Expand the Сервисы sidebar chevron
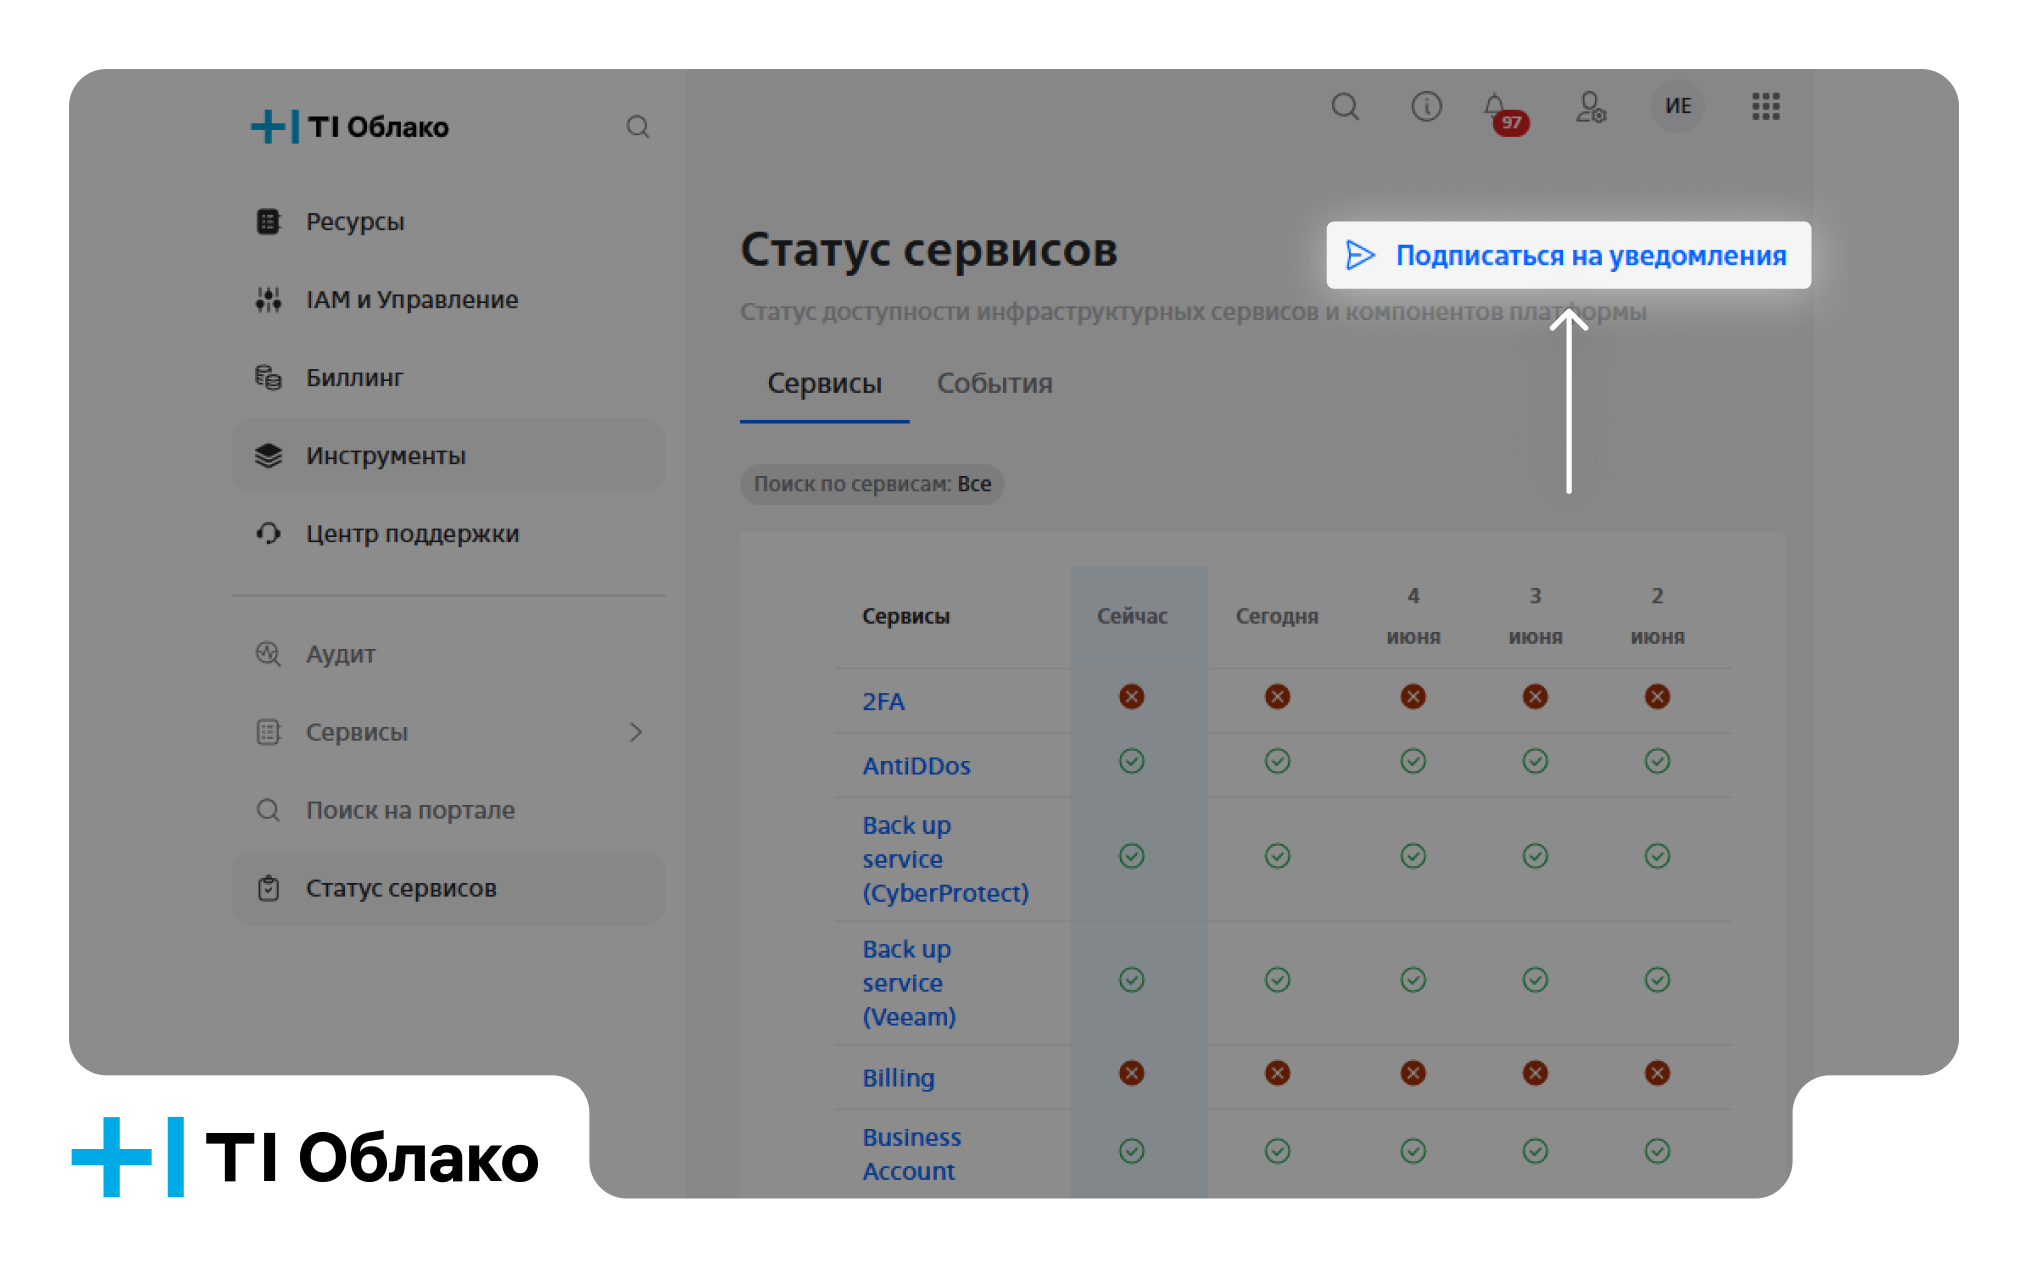The width and height of the screenshot is (2028, 1268). pyautogui.click(x=636, y=732)
